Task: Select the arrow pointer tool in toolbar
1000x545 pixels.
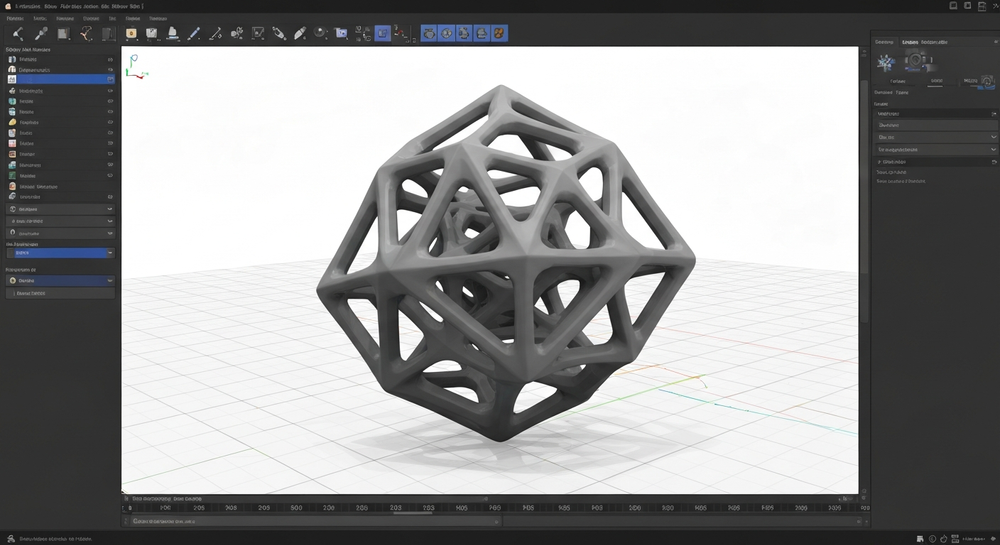Action: [x=18, y=34]
